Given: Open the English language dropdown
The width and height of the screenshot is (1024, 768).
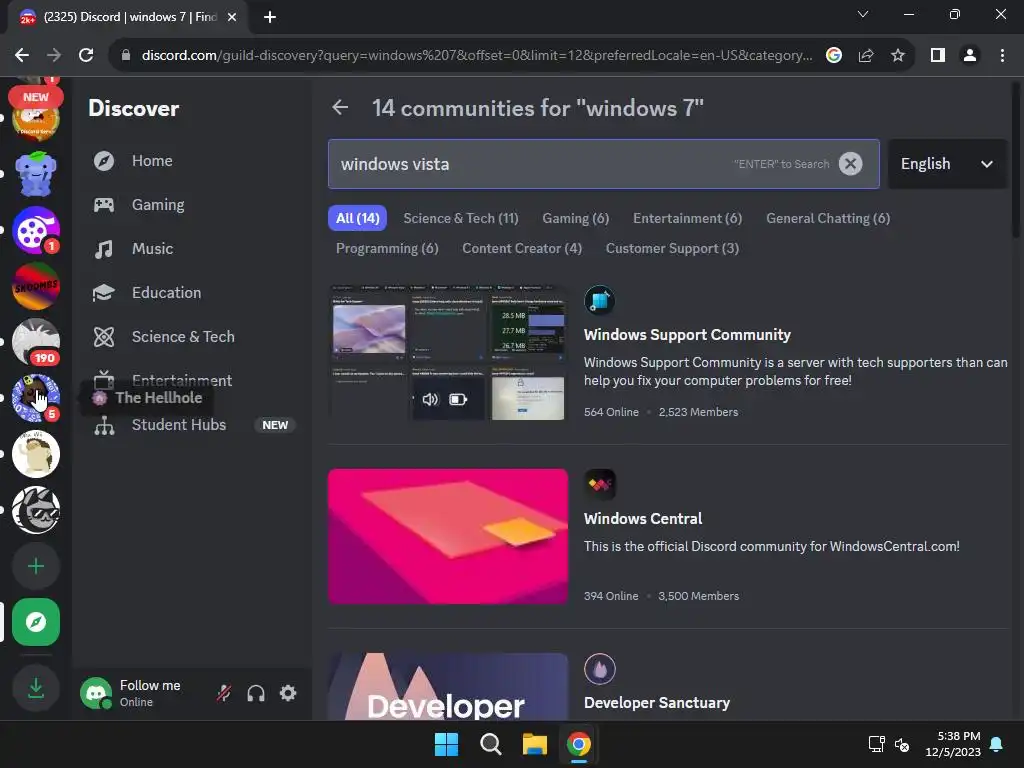Looking at the screenshot, I should pos(947,164).
